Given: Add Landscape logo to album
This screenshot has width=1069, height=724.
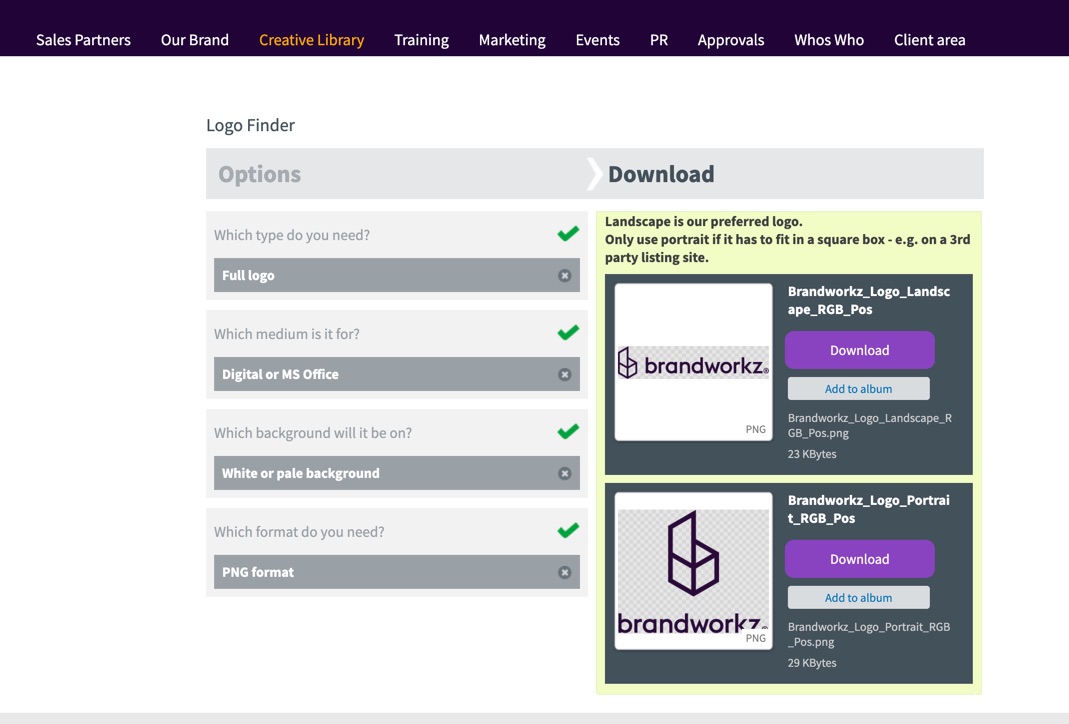Looking at the screenshot, I should coord(858,389).
